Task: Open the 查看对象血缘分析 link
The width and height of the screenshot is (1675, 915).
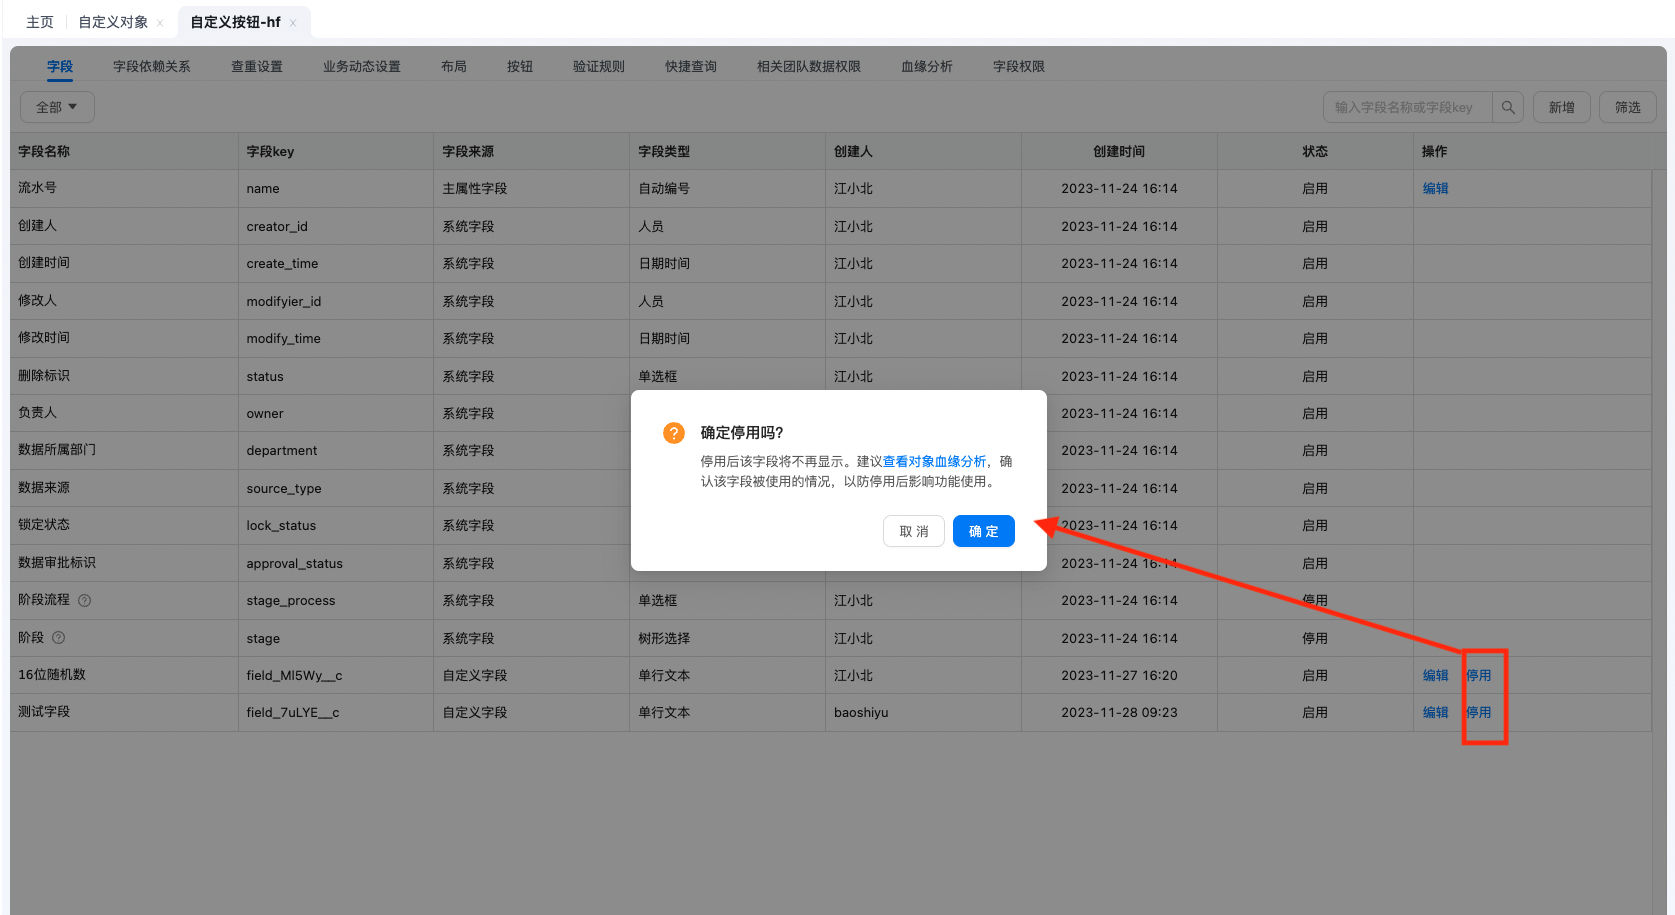Action: [934, 462]
